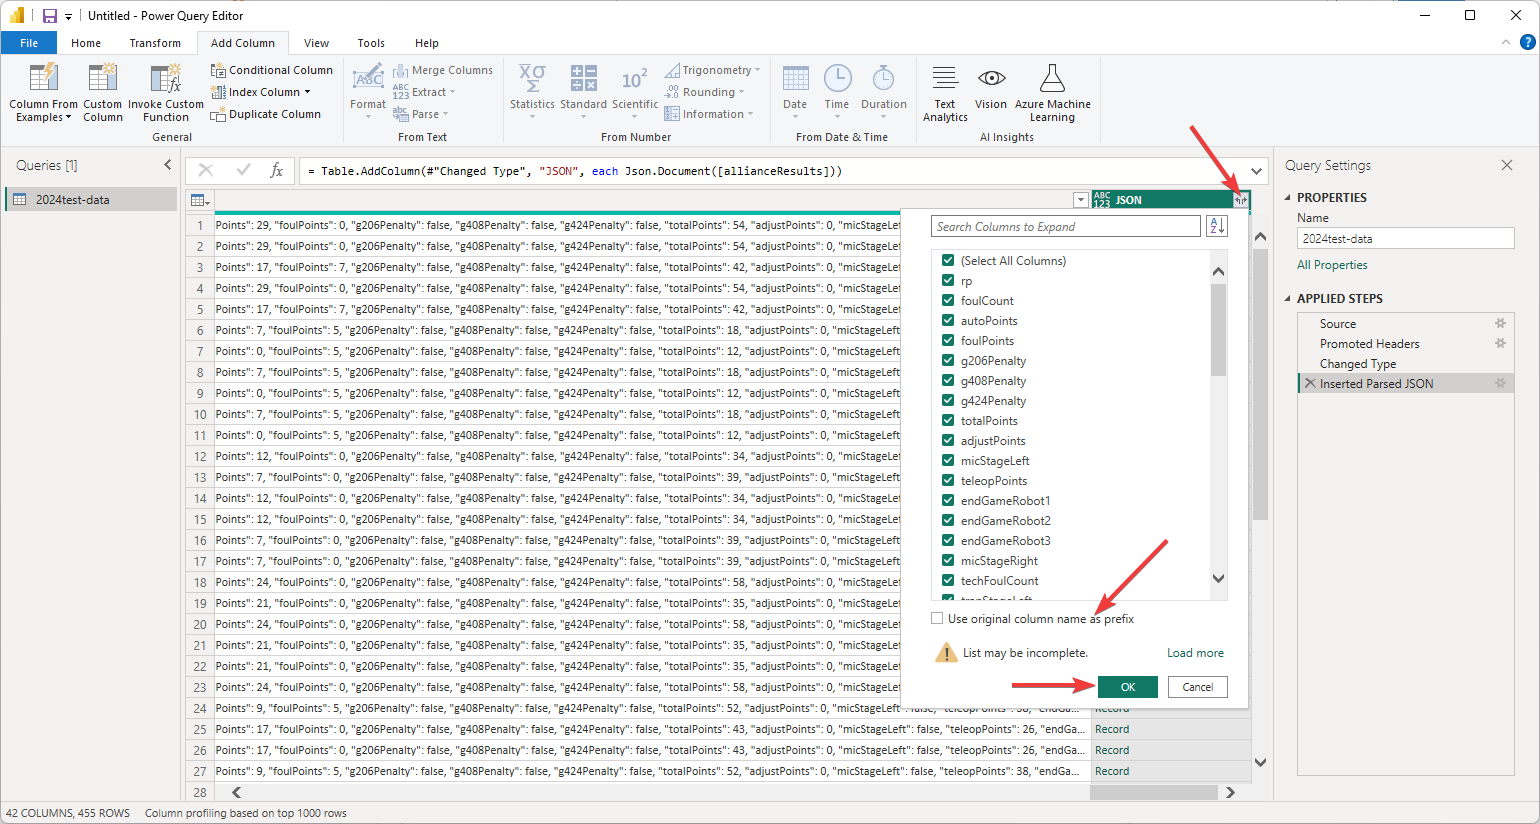Screen dimensions: 1540x824
Task: Open Extract dropdown
Action: [x=424, y=92]
